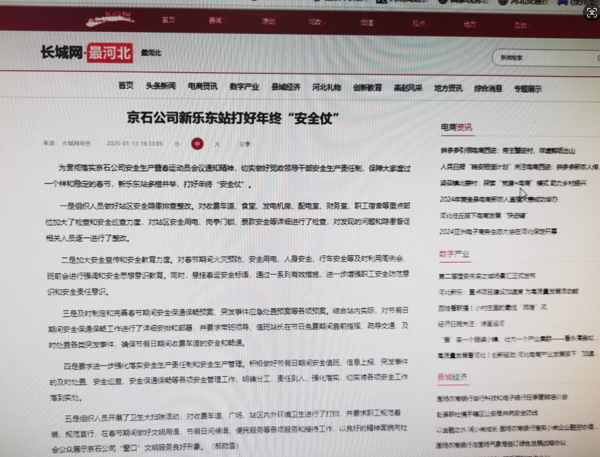
Task: Open the 地方资讯 category
Action: 448,88
